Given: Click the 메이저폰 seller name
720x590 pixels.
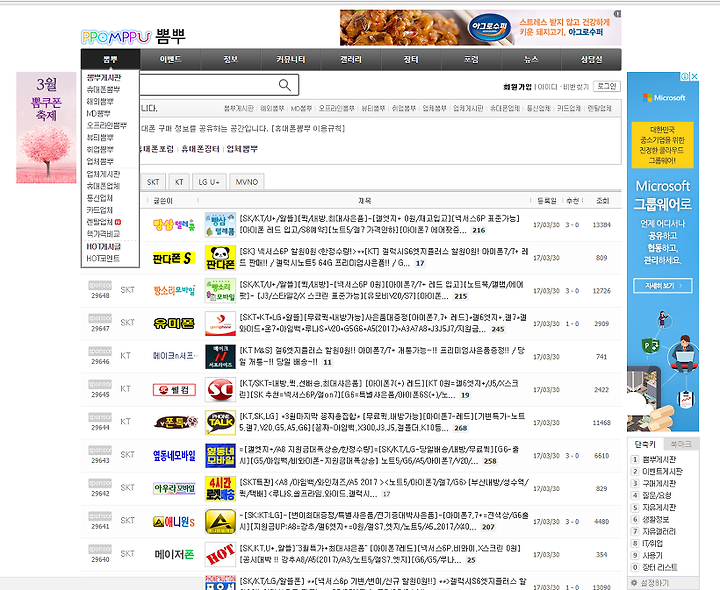Looking at the screenshot, I should 174,555.
